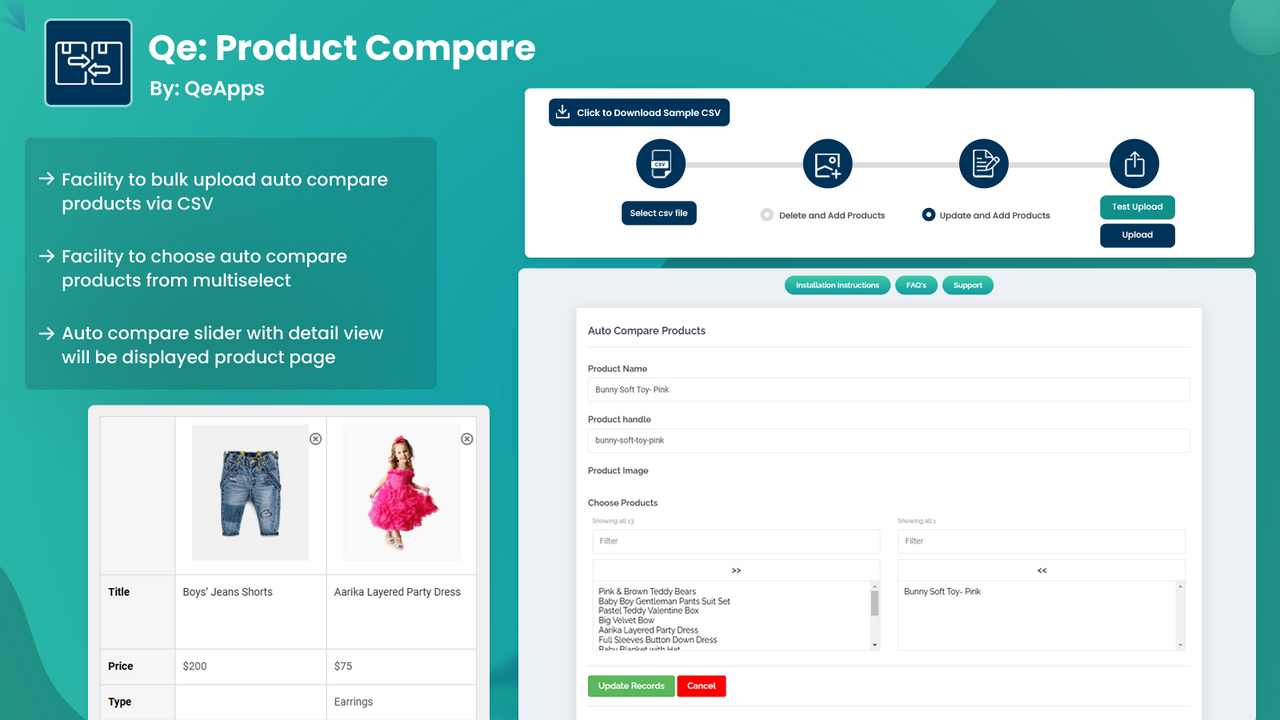Move all products left with << button
Image resolution: width=1280 pixels, height=720 pixels.
1041,570
